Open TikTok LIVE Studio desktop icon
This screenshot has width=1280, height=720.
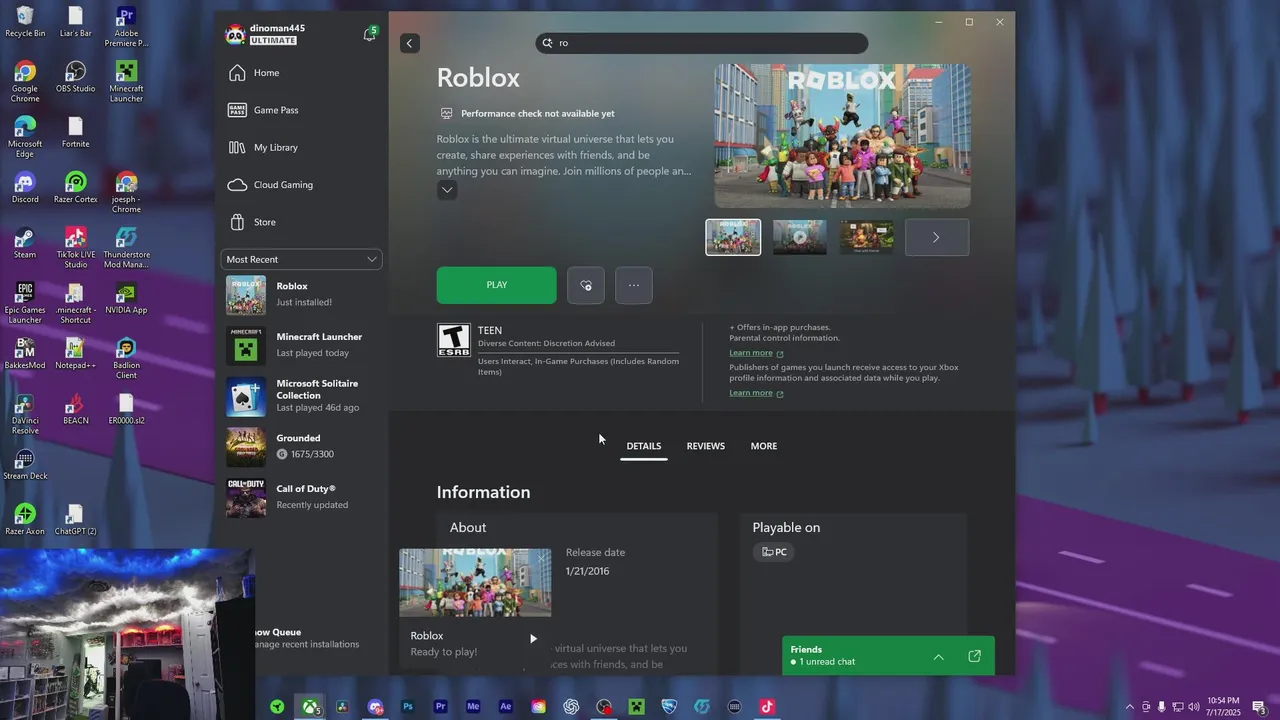tap(76, 248)
